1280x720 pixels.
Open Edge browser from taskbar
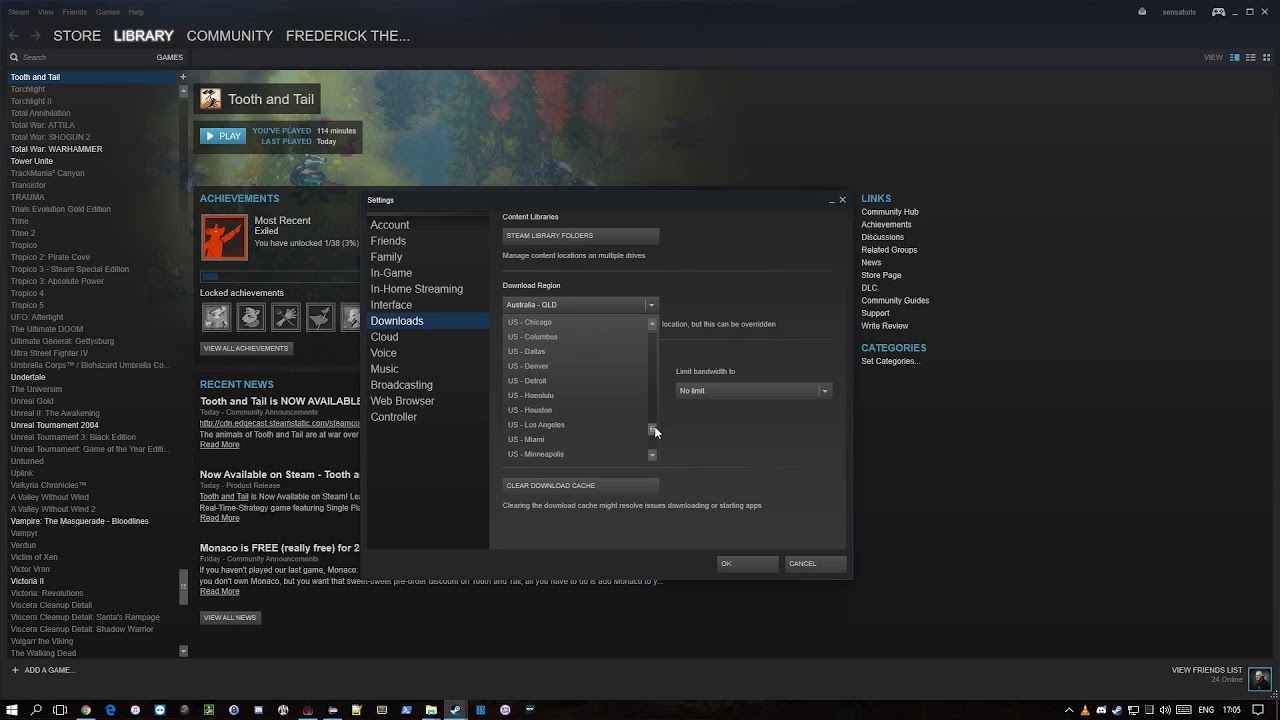pos(110,710)
